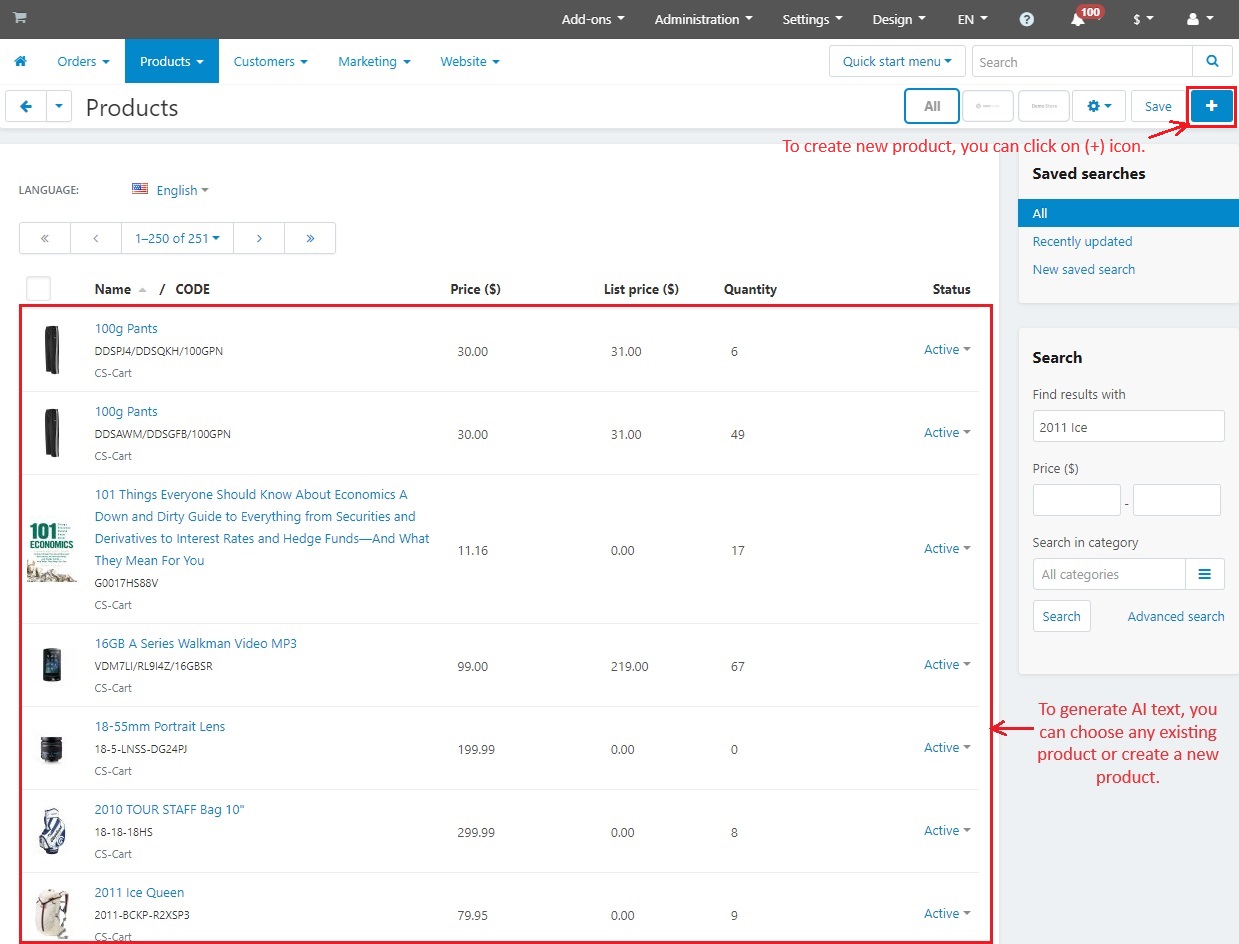Tick the select-all products checkbox
Viewport: 1239px width, 944px height.
(38, 289)
